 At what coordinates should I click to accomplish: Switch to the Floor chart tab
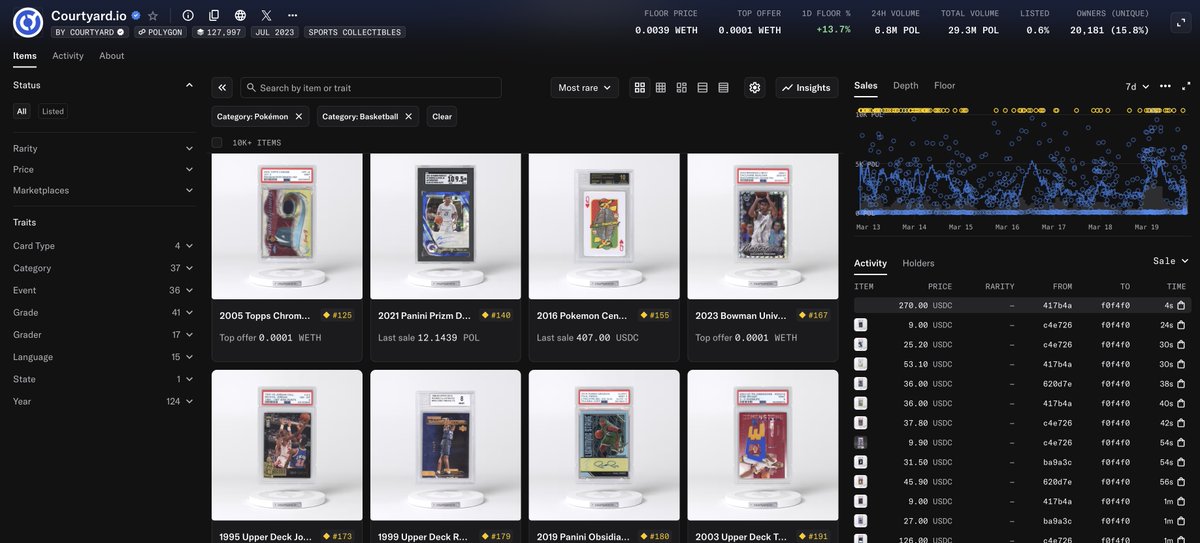tap(945, 86)
